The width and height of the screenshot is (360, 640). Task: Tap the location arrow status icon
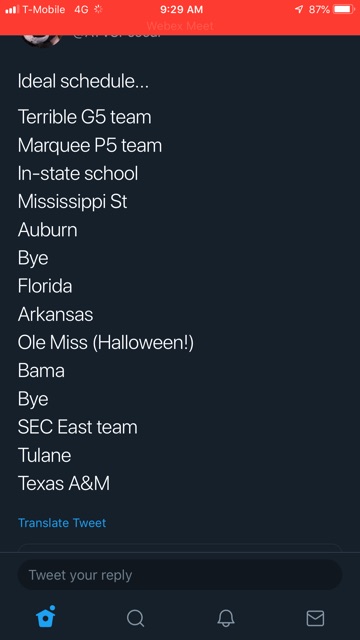[x=299, y=9]
